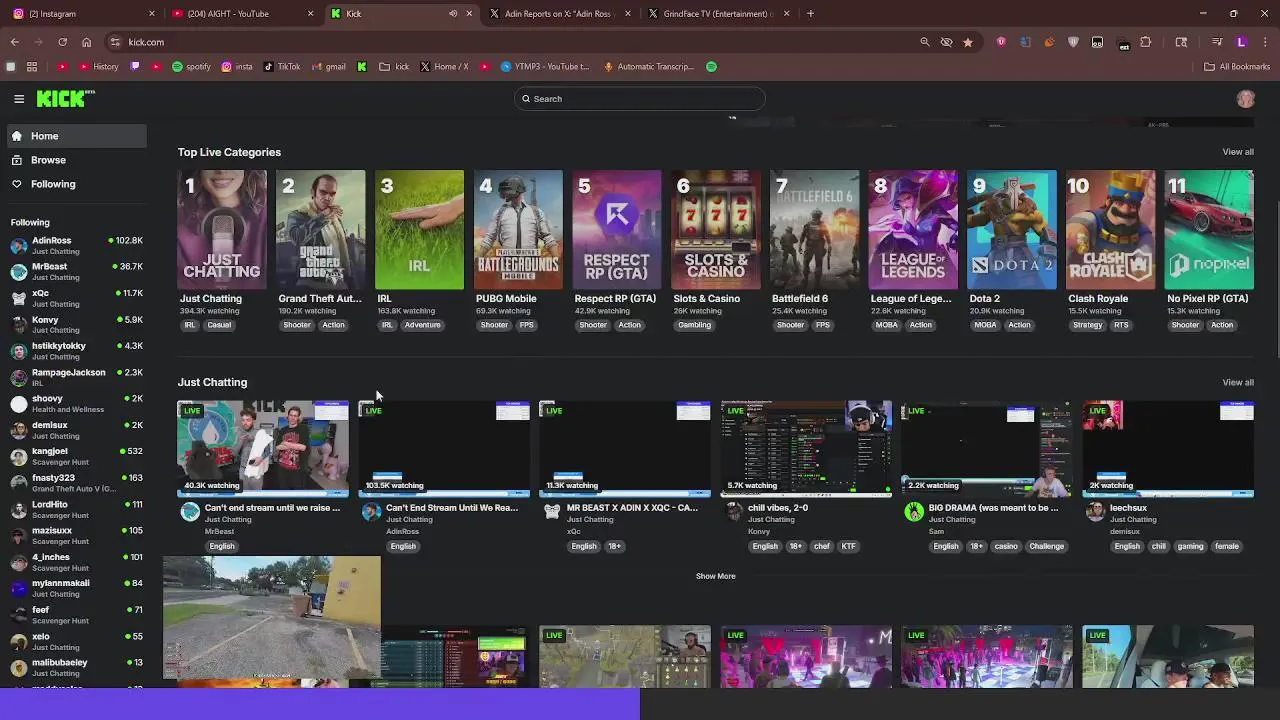Click the KTF tag on Konvy's stream
Viewport: 1280px width, 720px height.
point(848,546)
